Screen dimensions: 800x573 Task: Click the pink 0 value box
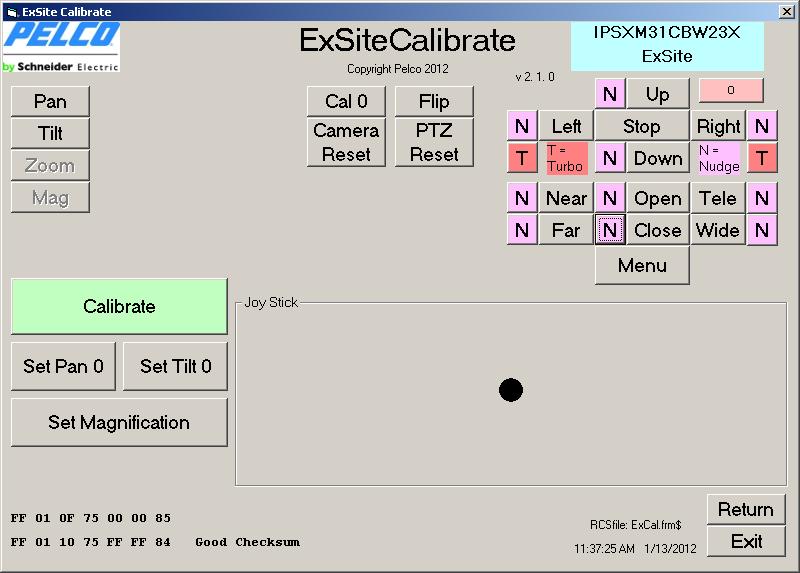tap(731, 90)
